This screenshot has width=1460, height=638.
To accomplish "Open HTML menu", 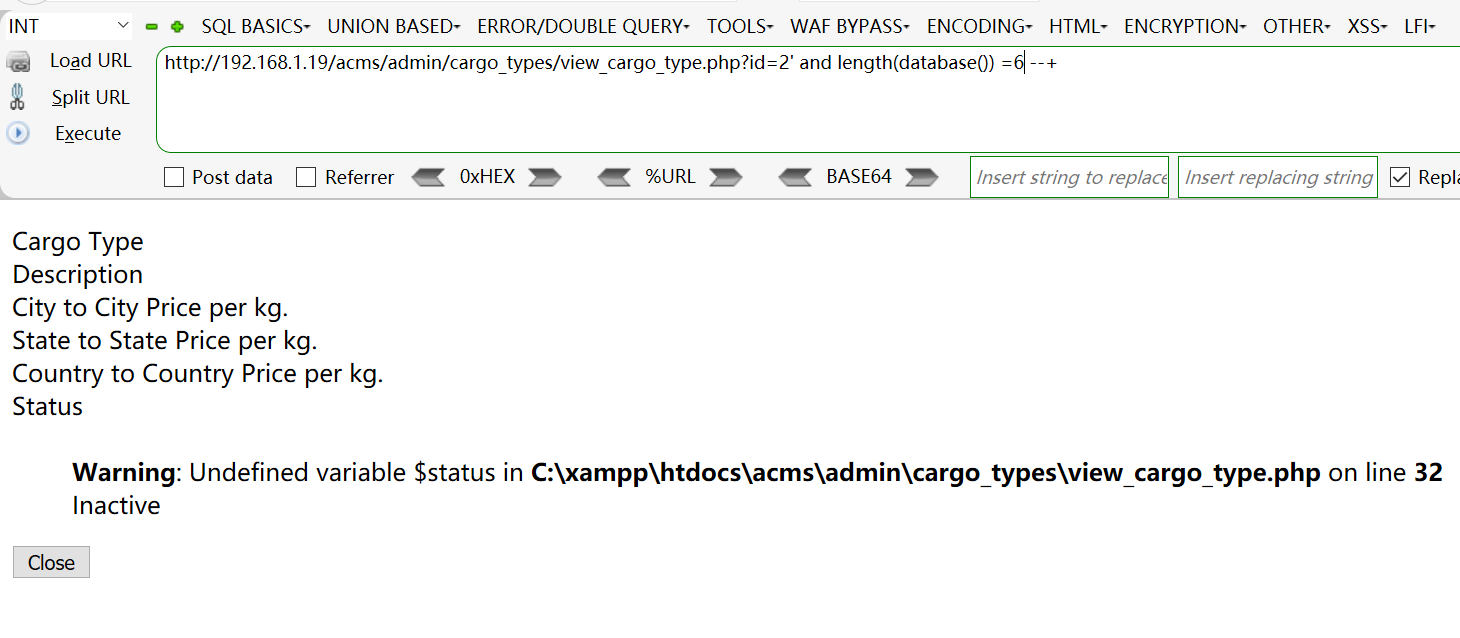I will 1078,26.
